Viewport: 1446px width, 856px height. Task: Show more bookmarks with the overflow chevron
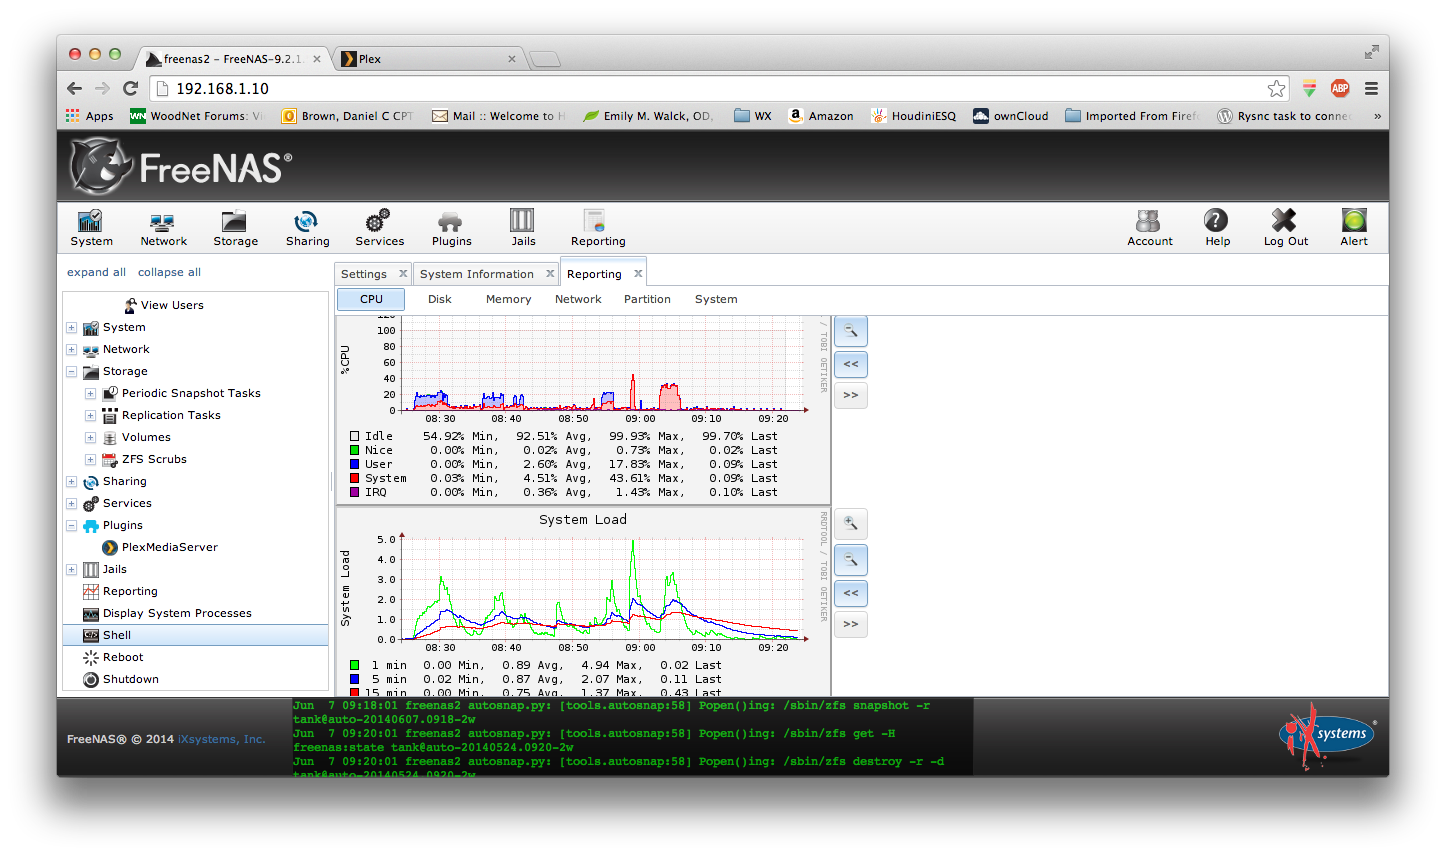coord(1377,116)
